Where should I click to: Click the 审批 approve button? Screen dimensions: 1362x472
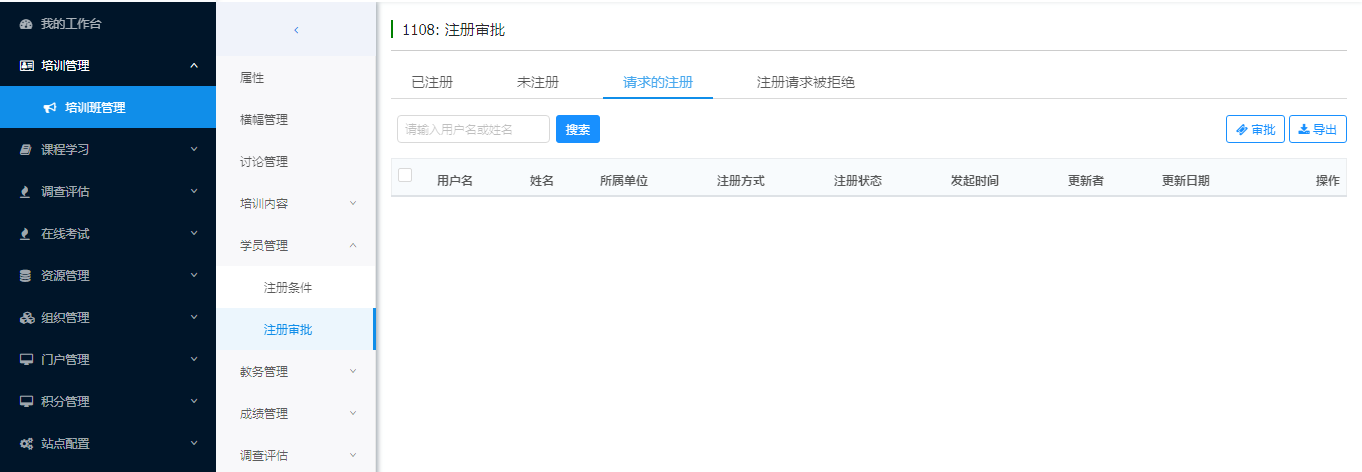point(1255,129)
